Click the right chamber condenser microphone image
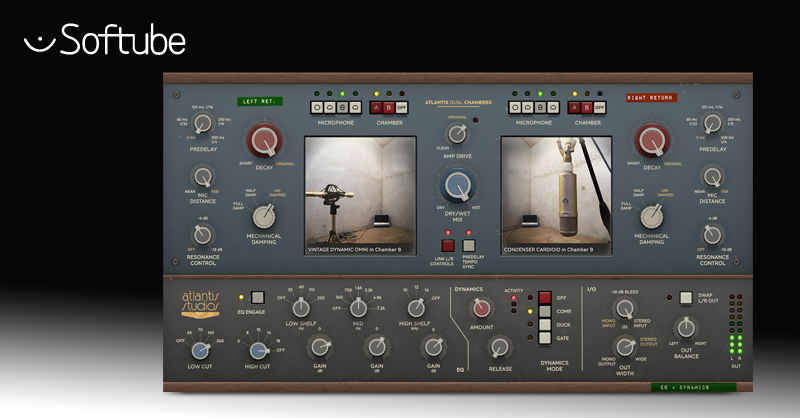This screenshot has height=418, width=800. coord(557,195)
